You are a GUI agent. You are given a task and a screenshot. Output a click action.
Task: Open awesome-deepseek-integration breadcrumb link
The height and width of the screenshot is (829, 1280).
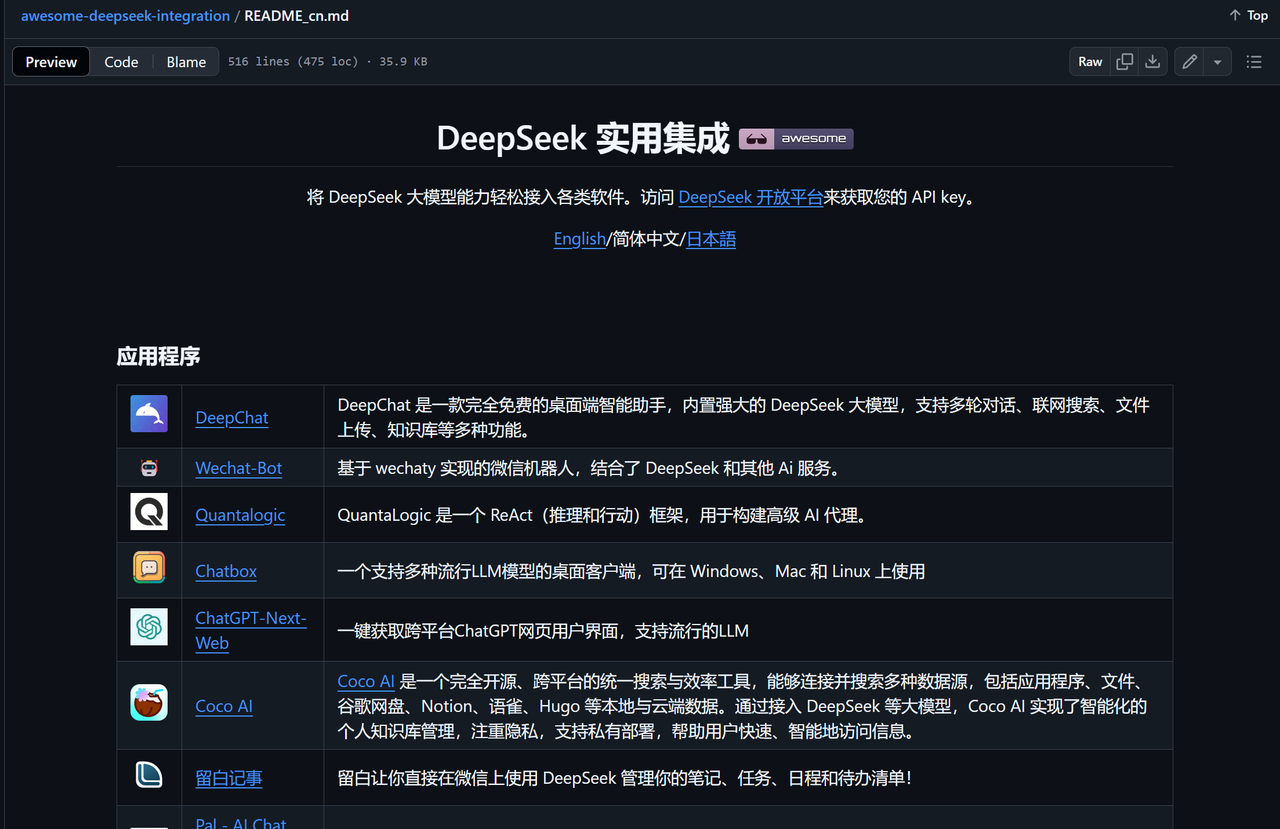tap(125, 16)
